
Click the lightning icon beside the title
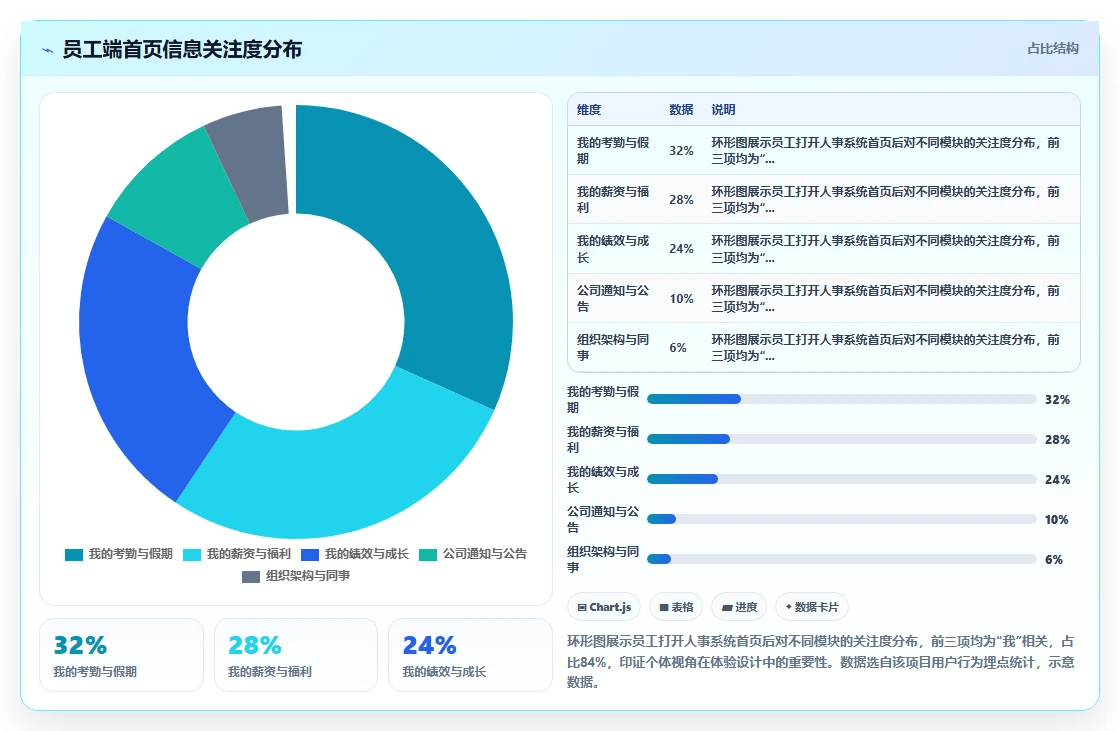click(48, 50)
